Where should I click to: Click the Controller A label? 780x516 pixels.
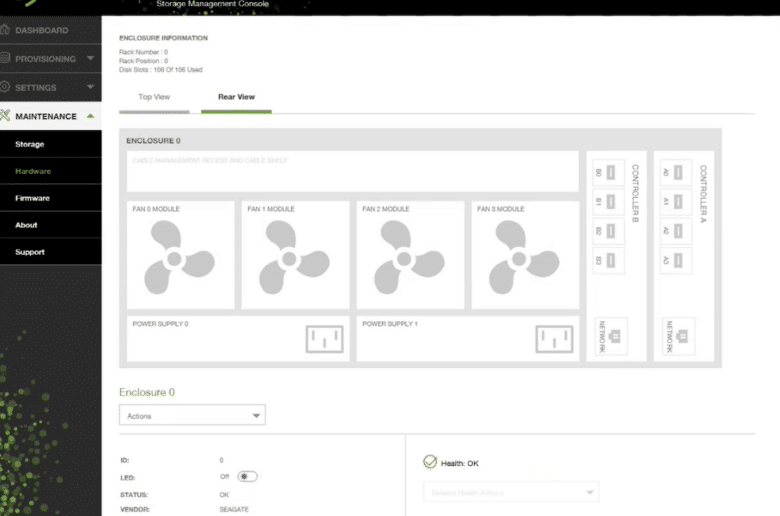coord(703,194)
